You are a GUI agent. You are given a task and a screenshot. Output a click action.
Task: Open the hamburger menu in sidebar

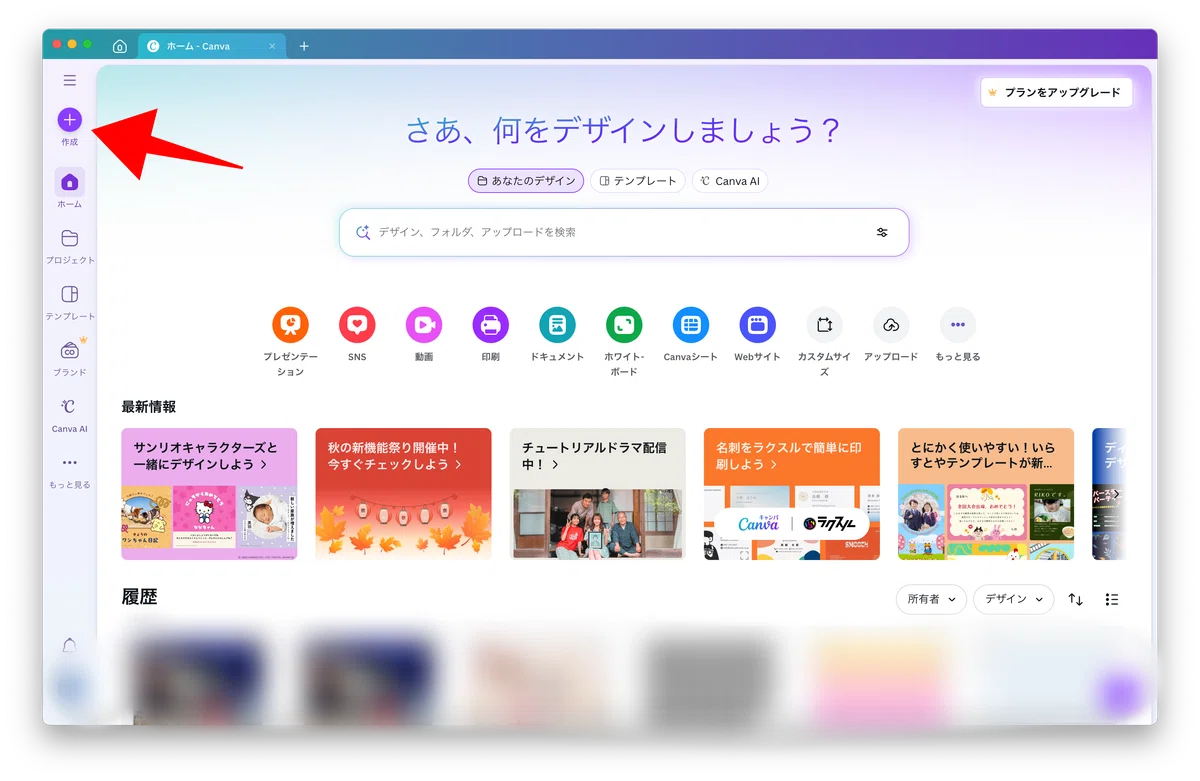pos(70,80)
